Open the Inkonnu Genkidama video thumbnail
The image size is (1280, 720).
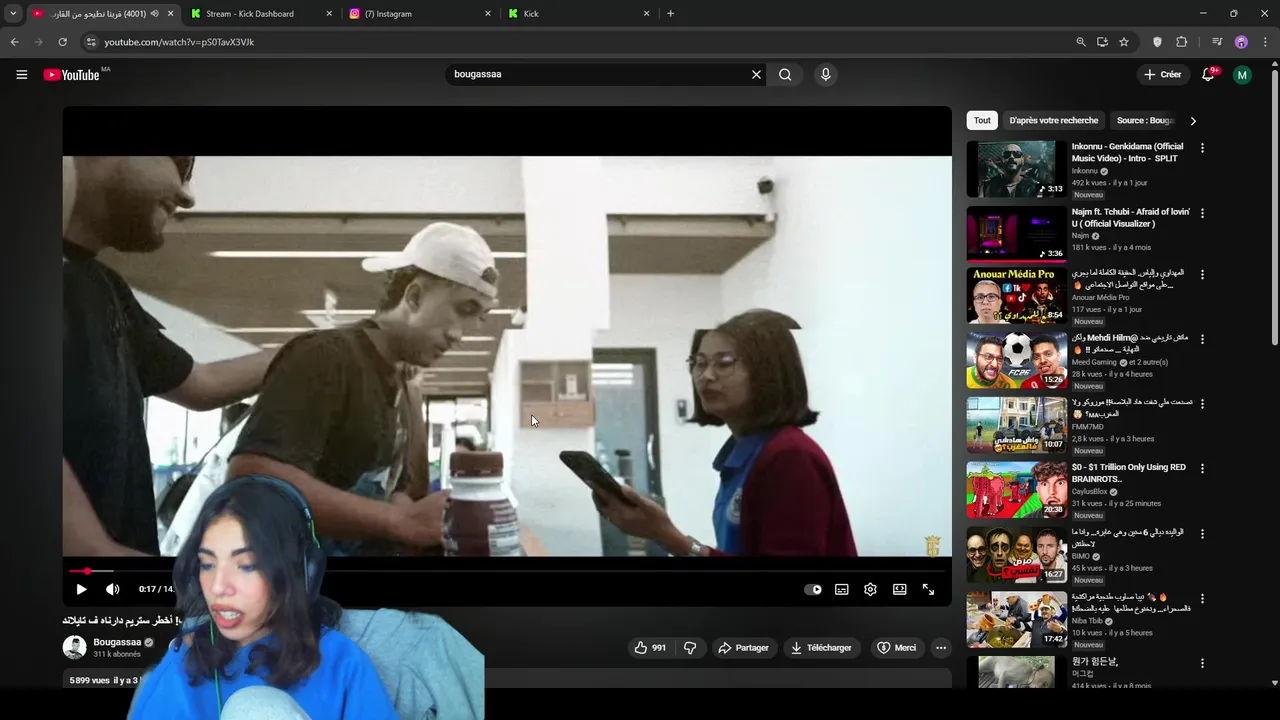(x=1016, y=169)
